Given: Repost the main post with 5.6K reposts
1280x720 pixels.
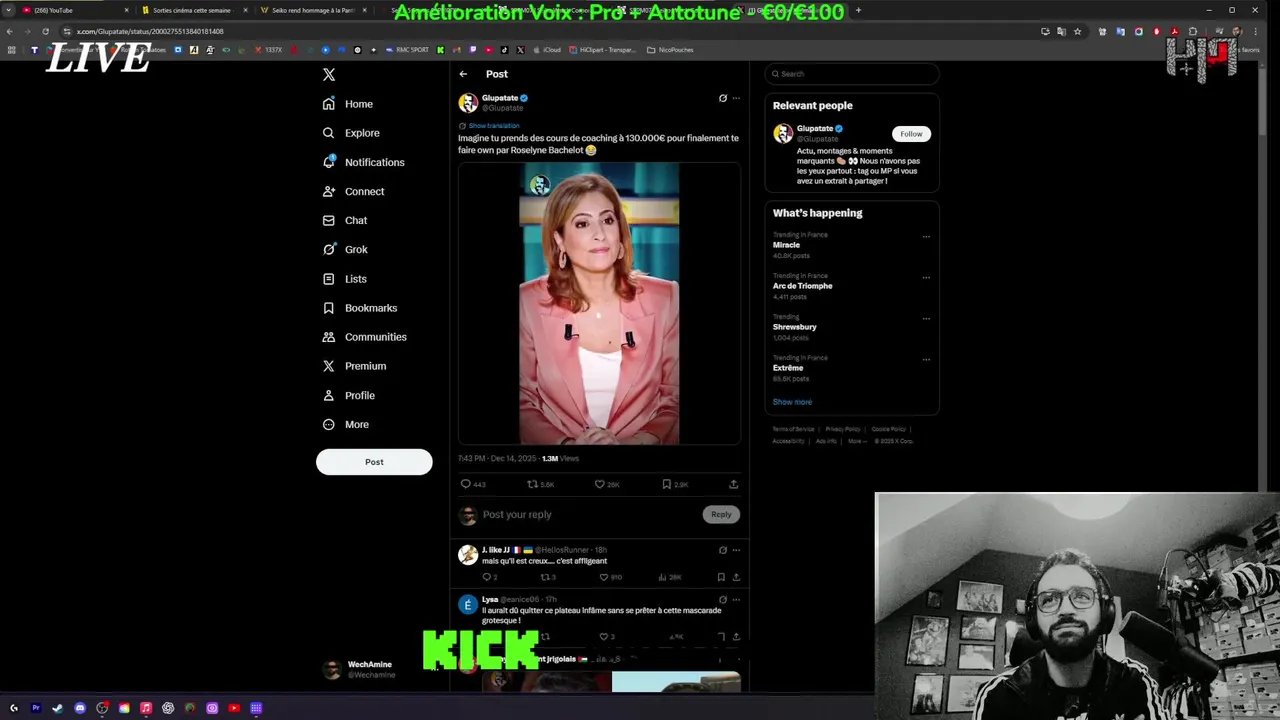Looking at the screenshot, I should tap(540, 484).
